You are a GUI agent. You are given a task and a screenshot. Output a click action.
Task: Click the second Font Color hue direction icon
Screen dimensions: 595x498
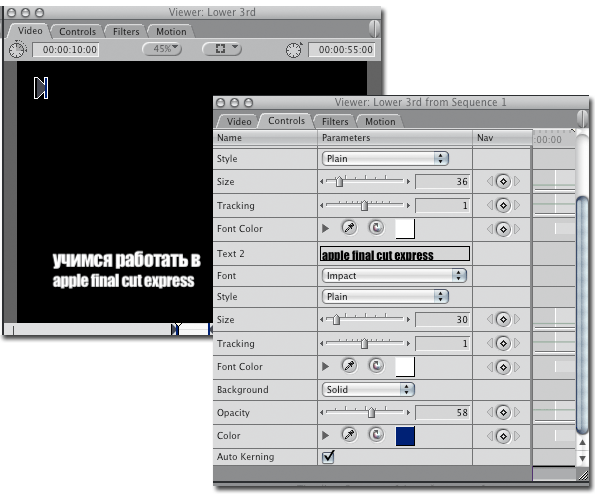[376, 366]
